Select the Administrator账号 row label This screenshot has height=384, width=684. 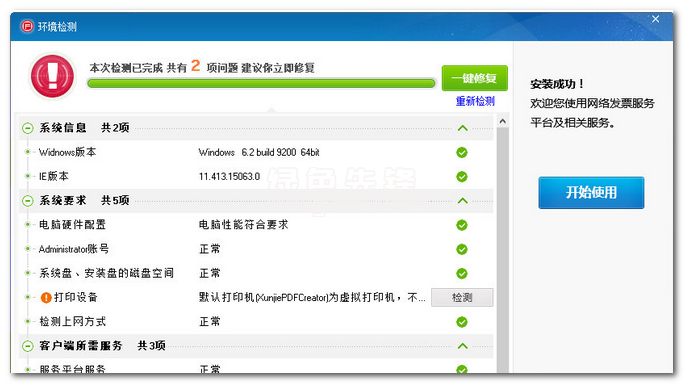pyautogui.click(x=73, y=249)
